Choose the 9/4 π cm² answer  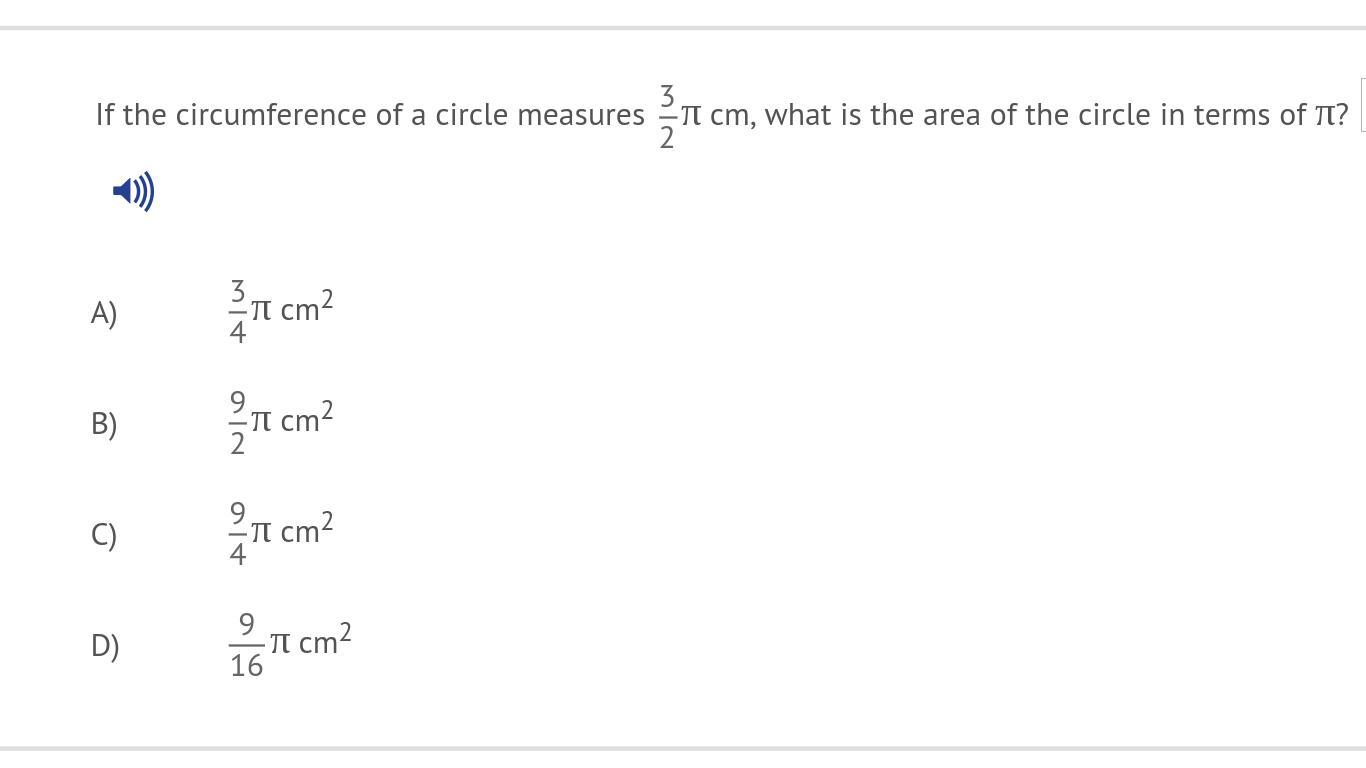pyautogui.click(x=280, y=533)
